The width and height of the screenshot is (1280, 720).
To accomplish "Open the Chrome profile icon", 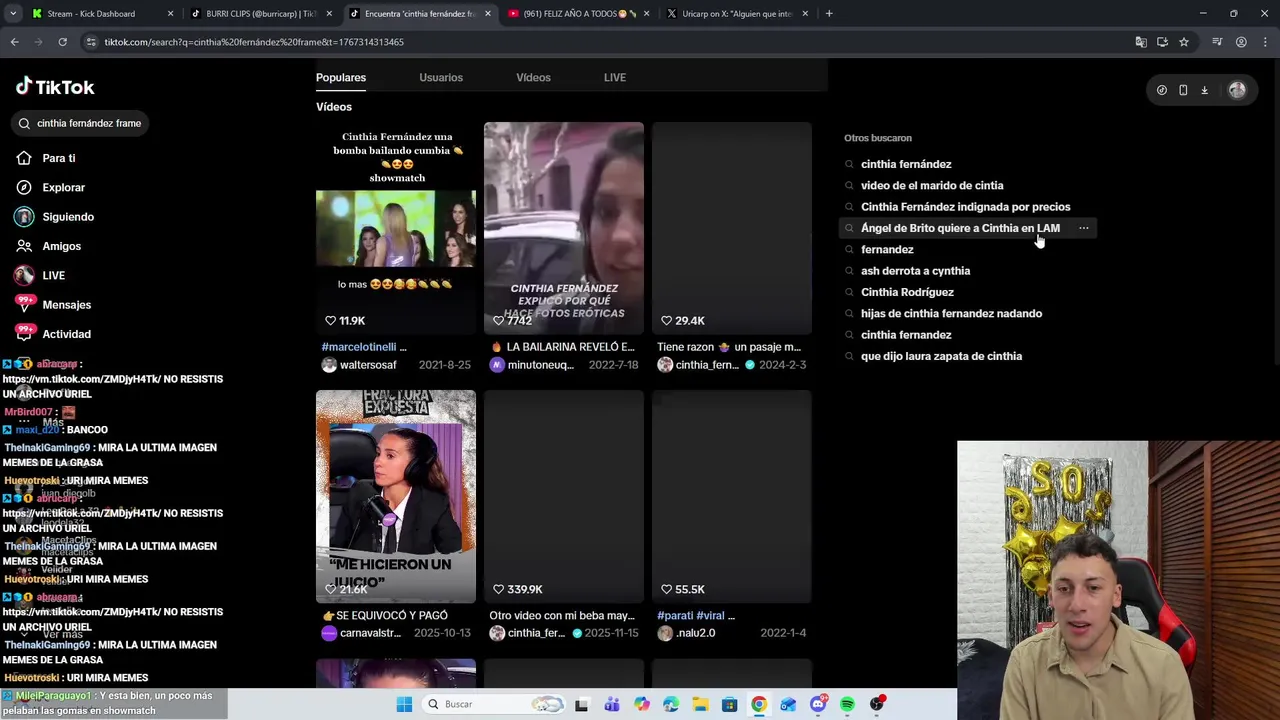I will [x=1241, y=42].
